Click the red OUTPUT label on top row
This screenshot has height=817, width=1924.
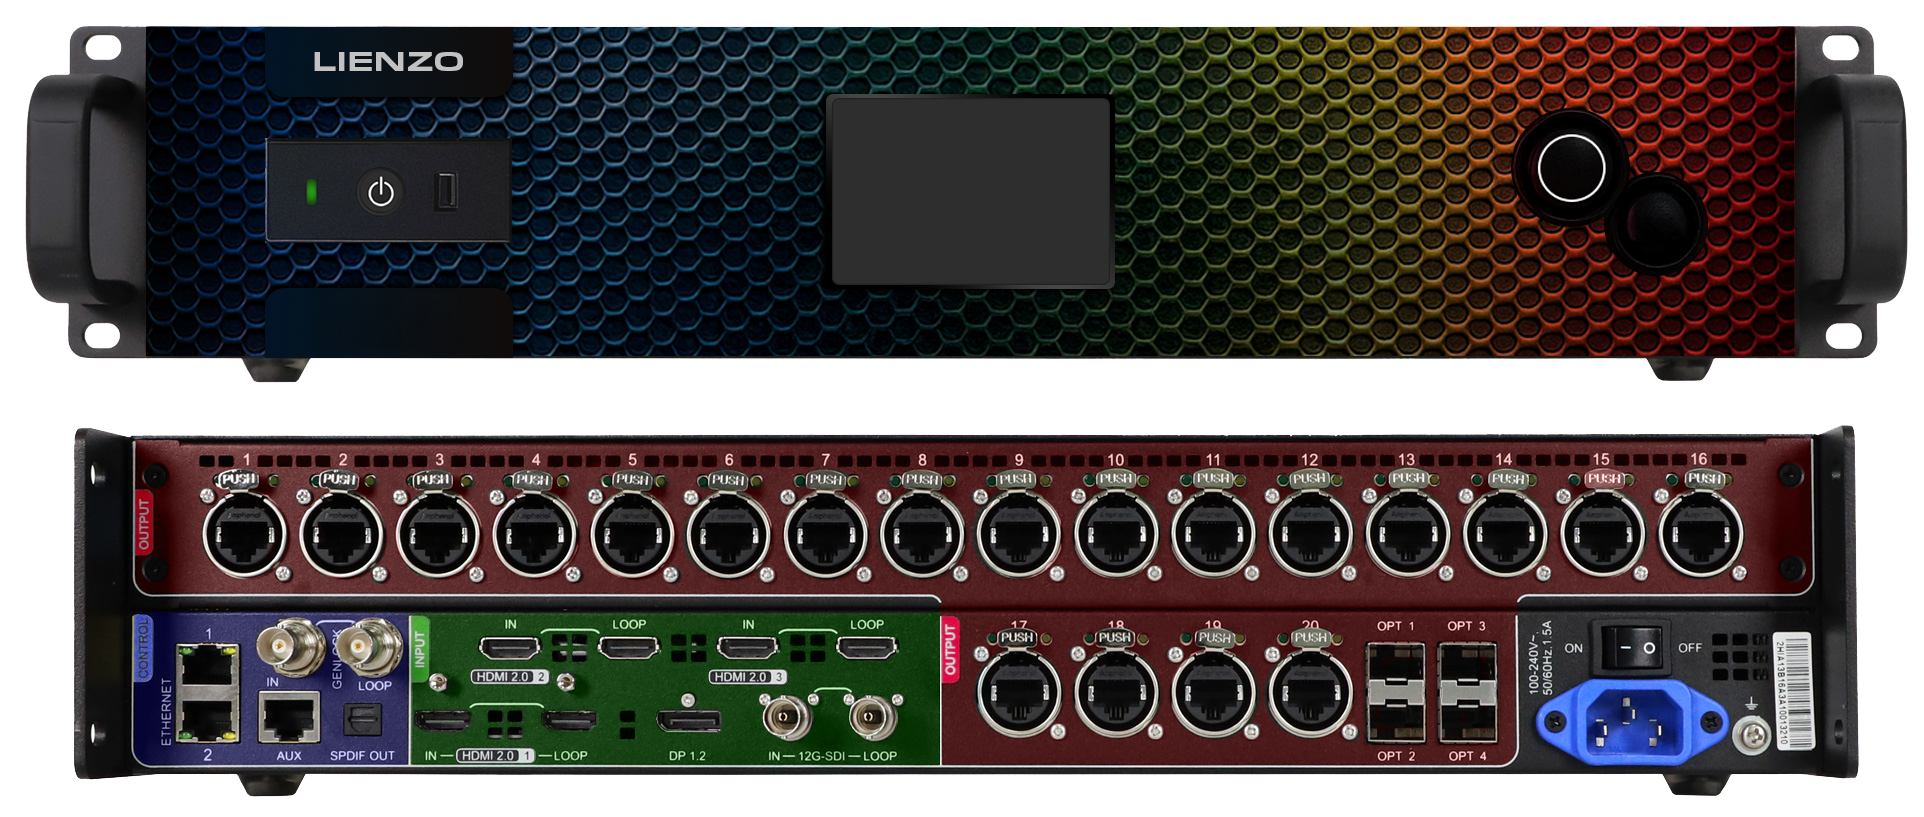pyautogui.click(x=144, y=522)
